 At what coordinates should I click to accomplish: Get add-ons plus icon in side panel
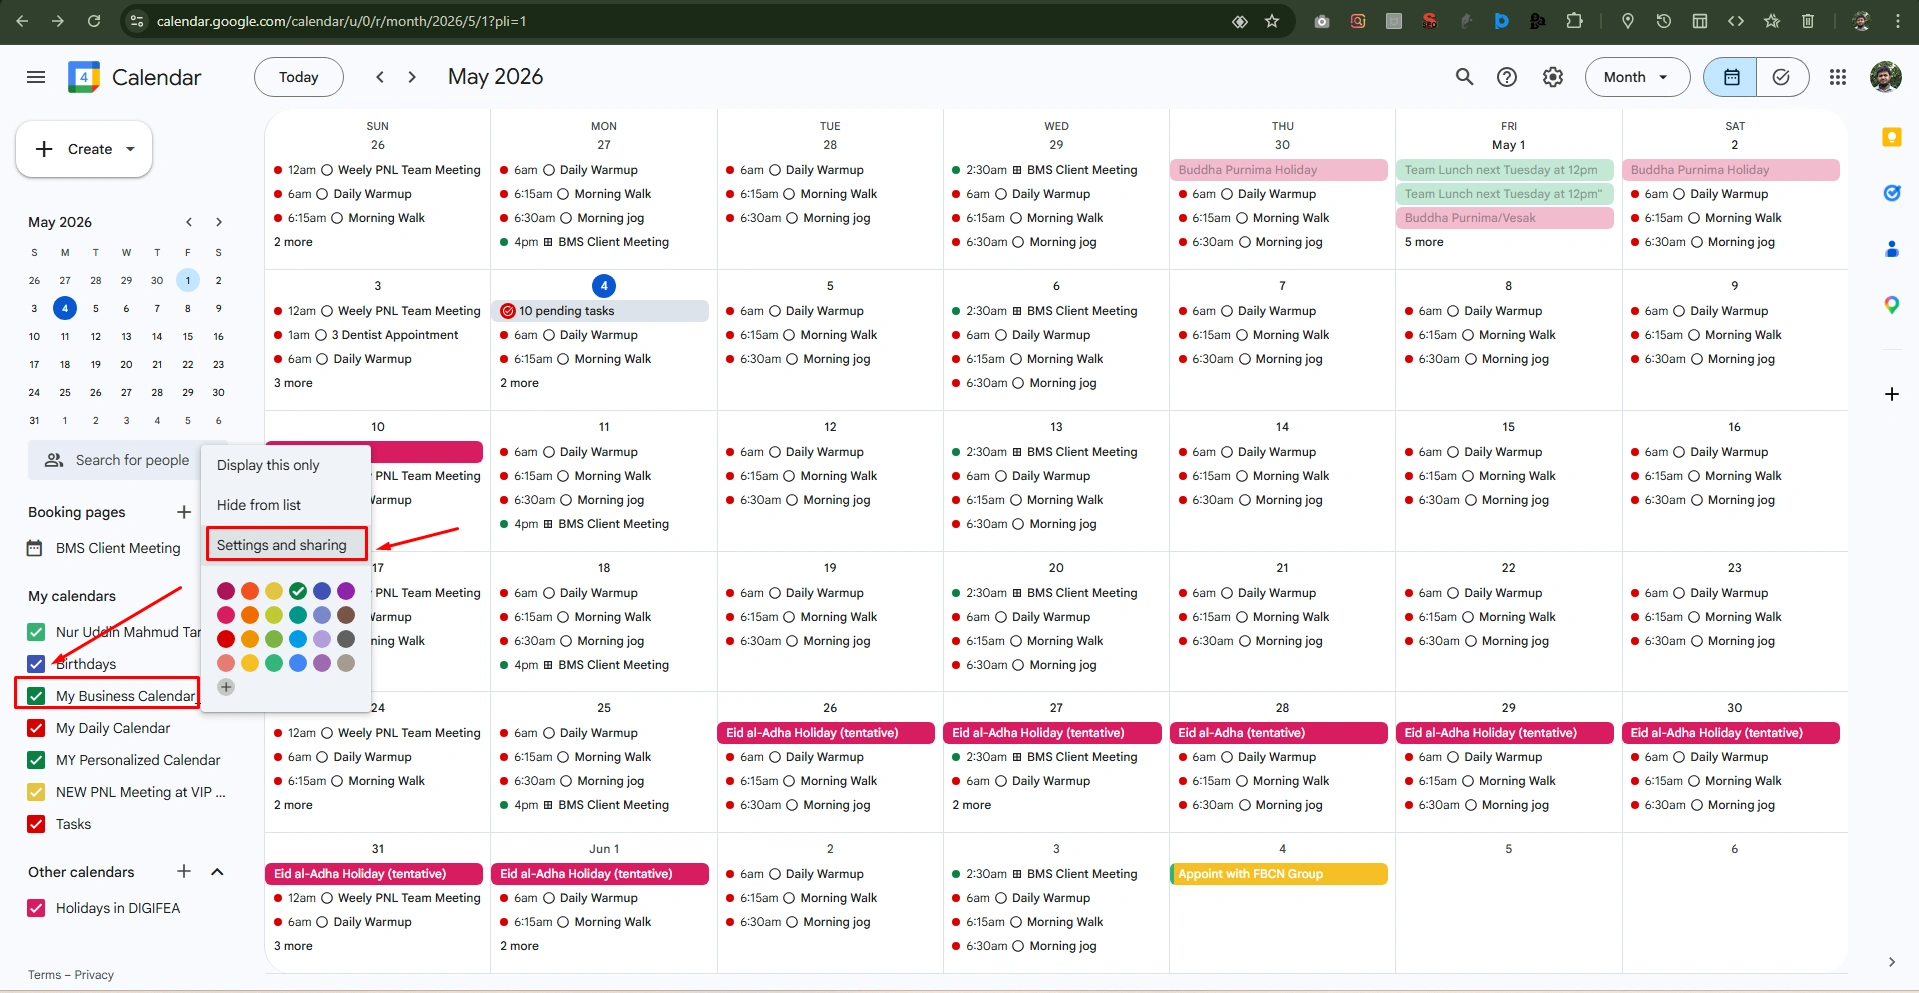[x=1891, y=394]
